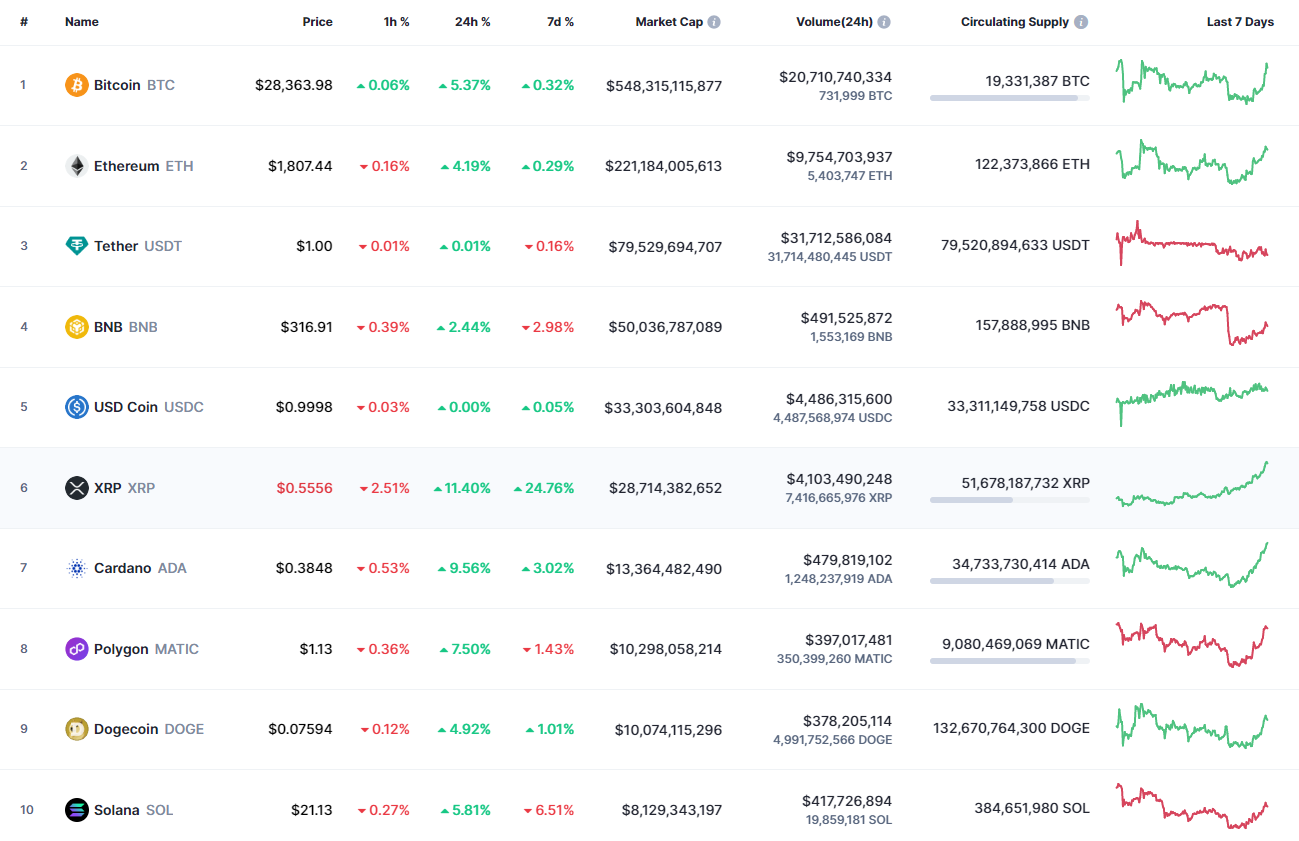Click the Cardano logo icon
1299x841 pixels.
[x=75, y=568]
